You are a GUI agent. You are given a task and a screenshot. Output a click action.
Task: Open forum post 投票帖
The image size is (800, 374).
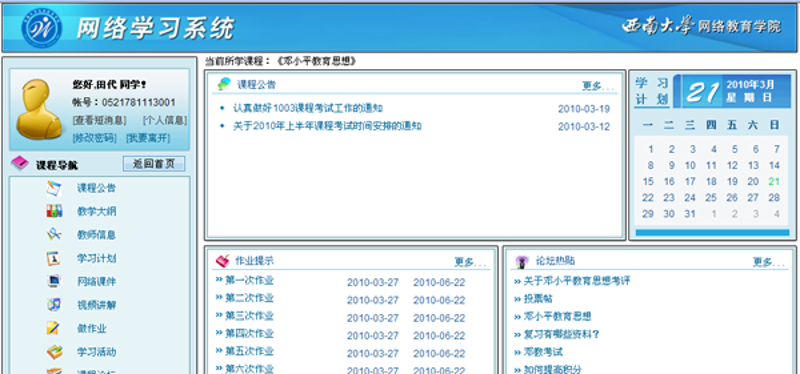coord(538,298)
